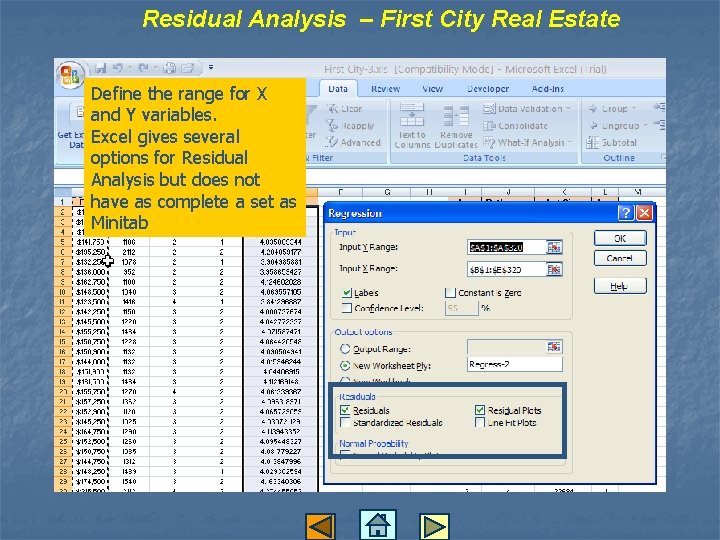This screenshot has height=540, width=720.
Task: Click the Input X Range field
Action: tap(506, 270)
